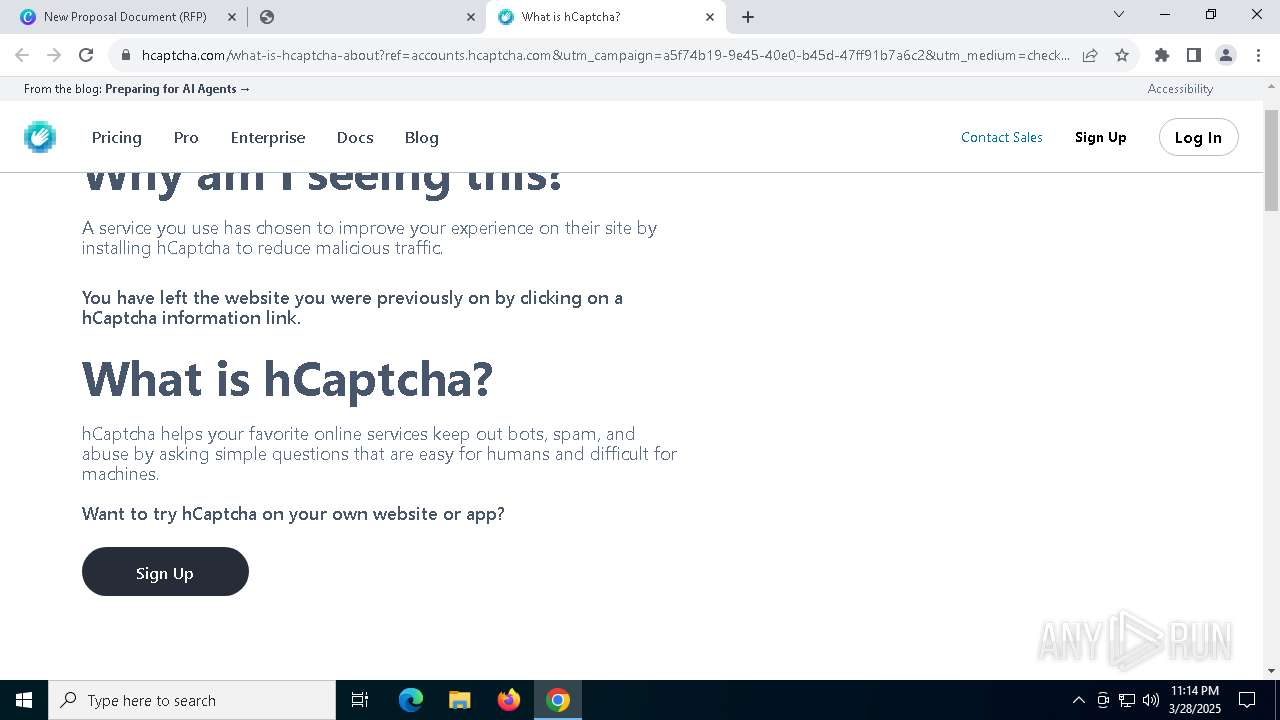View site information lock icon

point(126,55)
